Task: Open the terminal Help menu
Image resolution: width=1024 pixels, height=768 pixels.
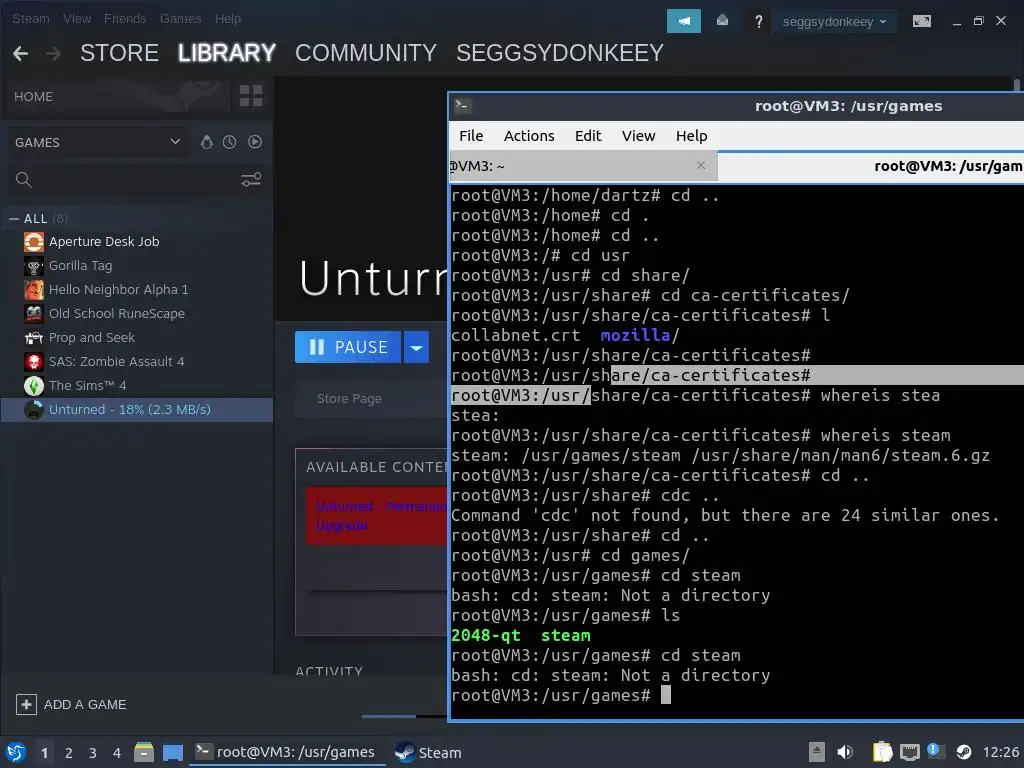Action: (x=691, y=136)
